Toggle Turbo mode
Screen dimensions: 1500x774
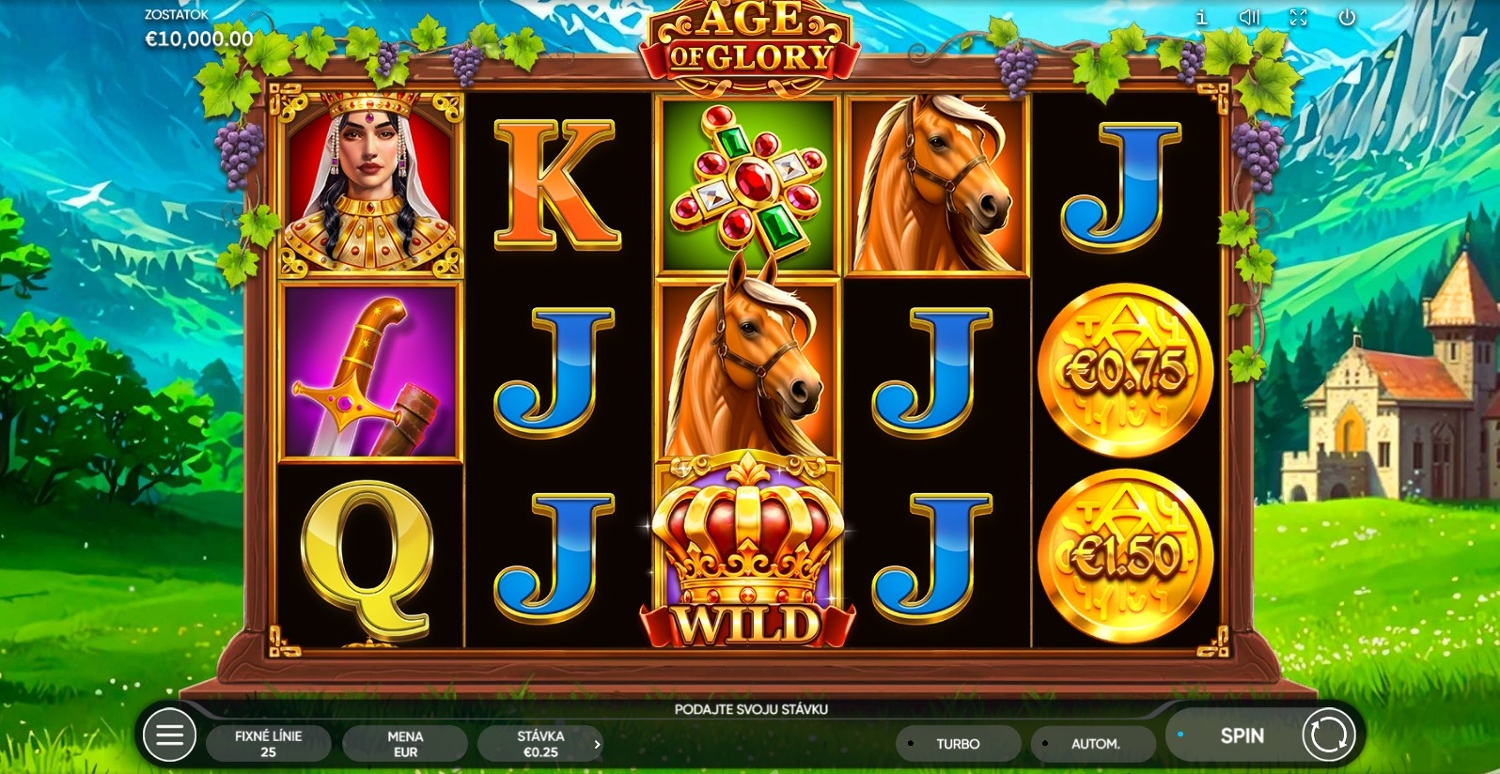pos(958,744)
